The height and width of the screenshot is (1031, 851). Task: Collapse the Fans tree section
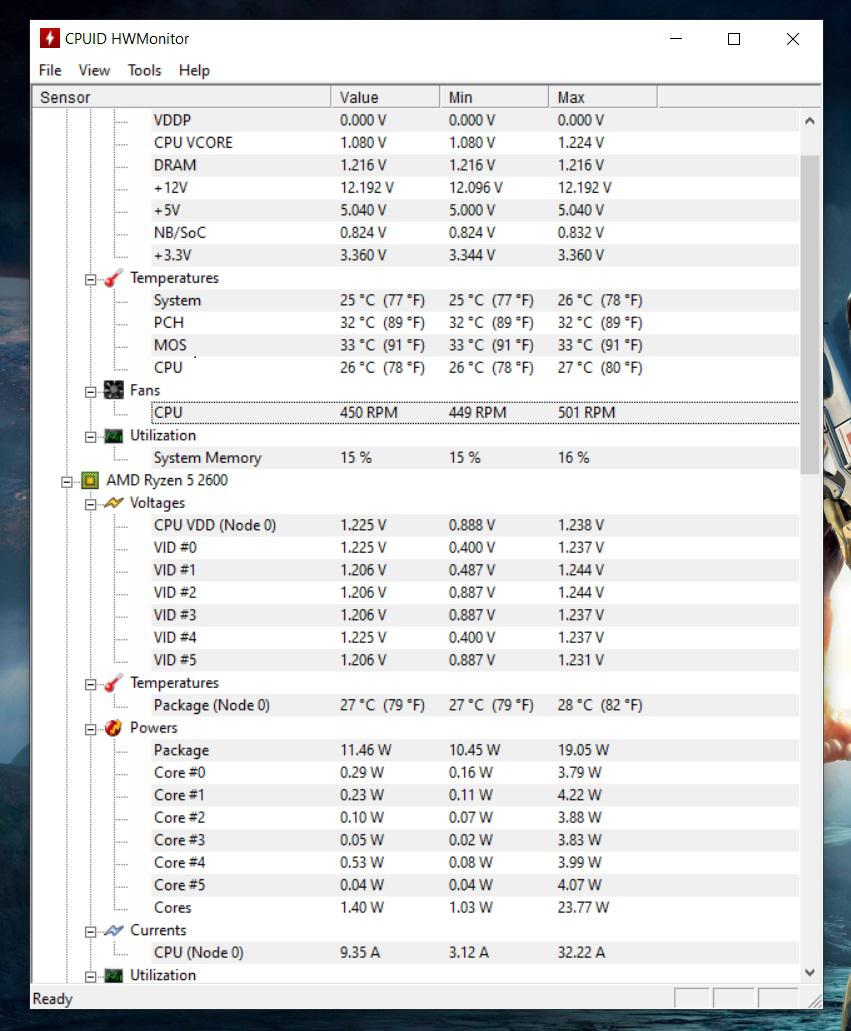point(91,391)
